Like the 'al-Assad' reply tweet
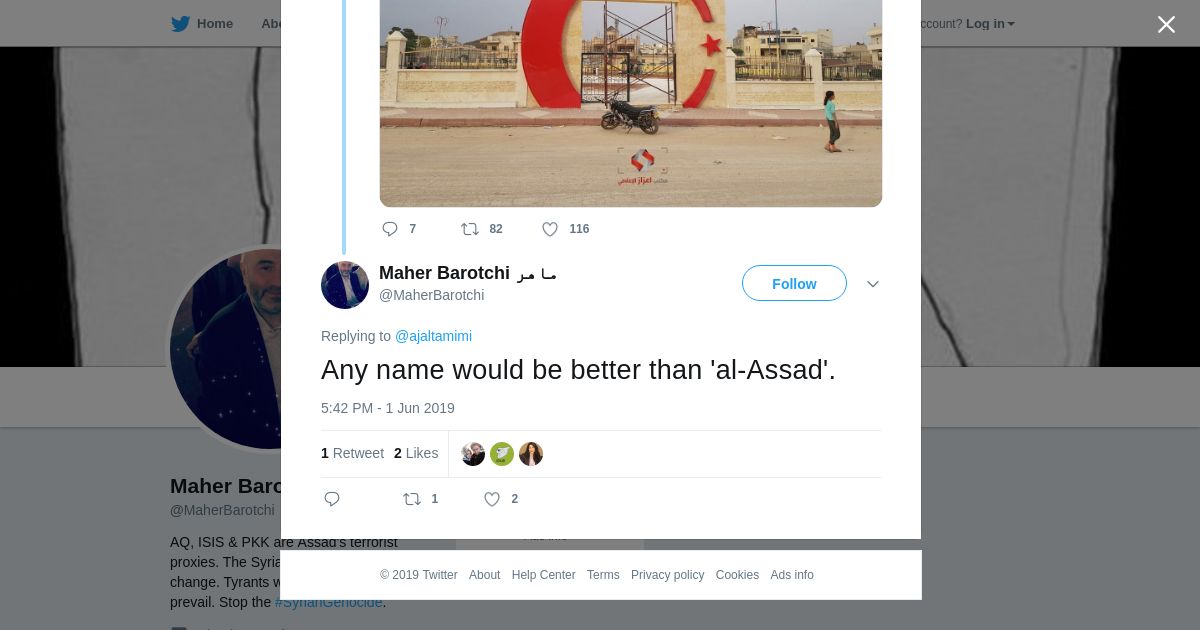Image resolution: width=1200 pixels, height=630 pixels. click(492, 499)
